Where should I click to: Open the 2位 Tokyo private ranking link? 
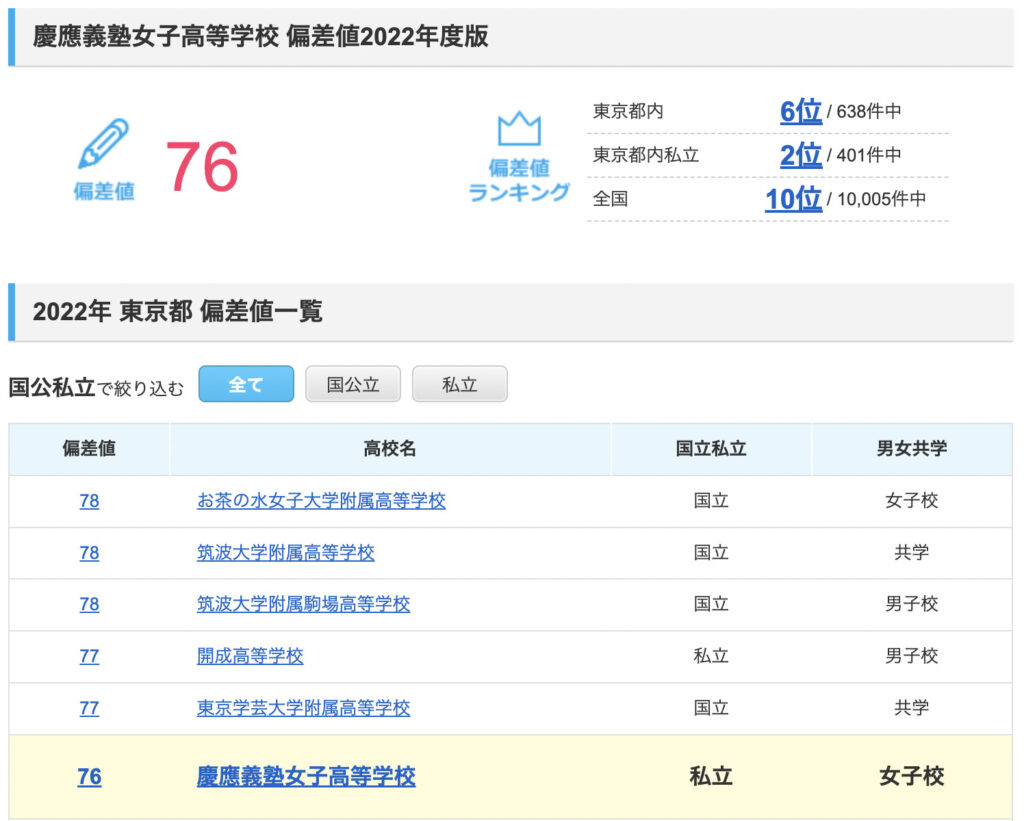[801, 155]
